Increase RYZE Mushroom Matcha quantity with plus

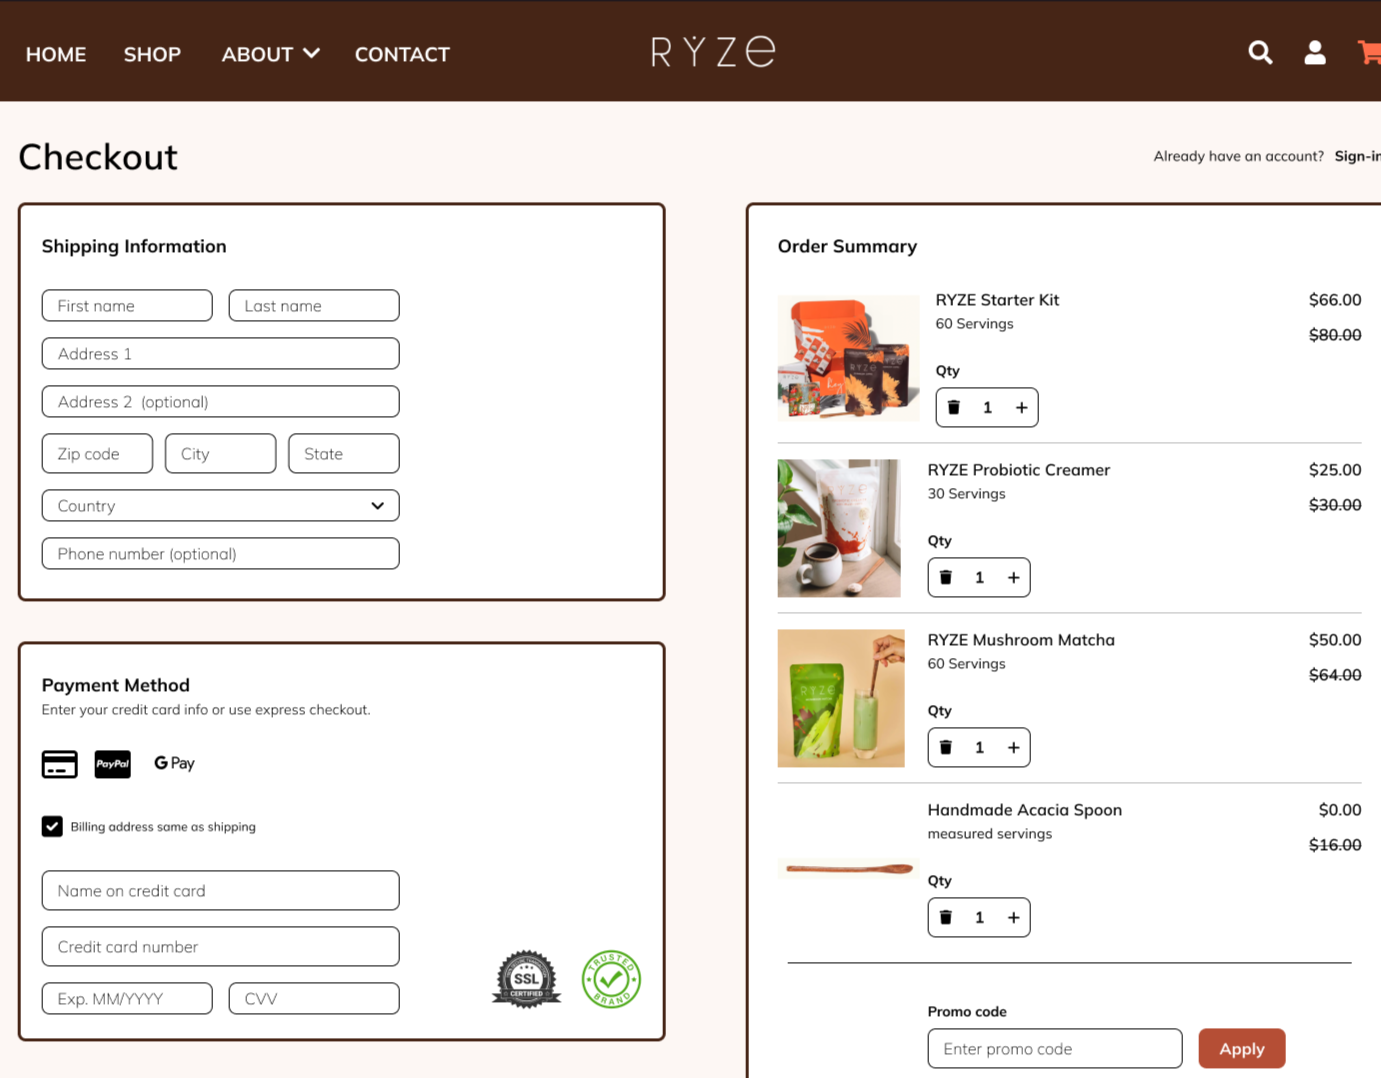pyautogui.click(x=1013, y=747)
